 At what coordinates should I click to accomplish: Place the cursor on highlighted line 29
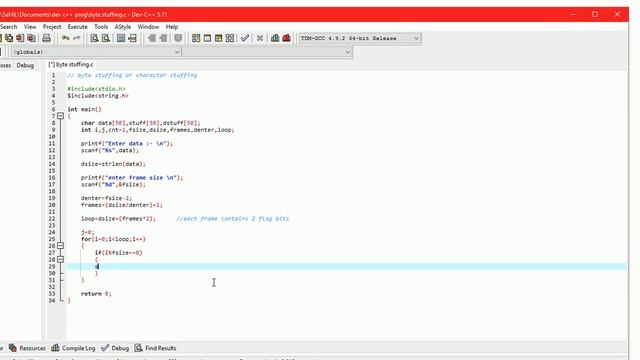point(347,266)
